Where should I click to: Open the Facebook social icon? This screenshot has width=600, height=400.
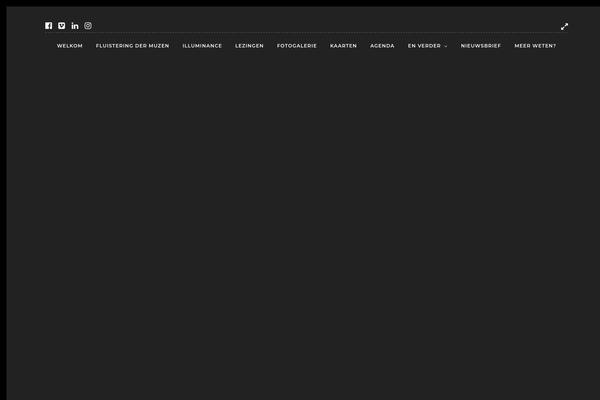pyautogui.click(x=49, y=26)
